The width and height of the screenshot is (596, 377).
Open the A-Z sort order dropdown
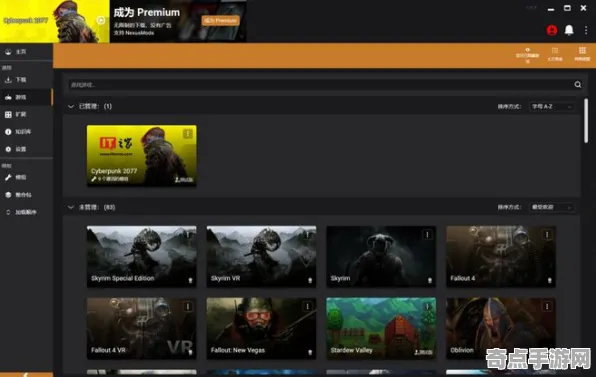[x=552, y=106]
